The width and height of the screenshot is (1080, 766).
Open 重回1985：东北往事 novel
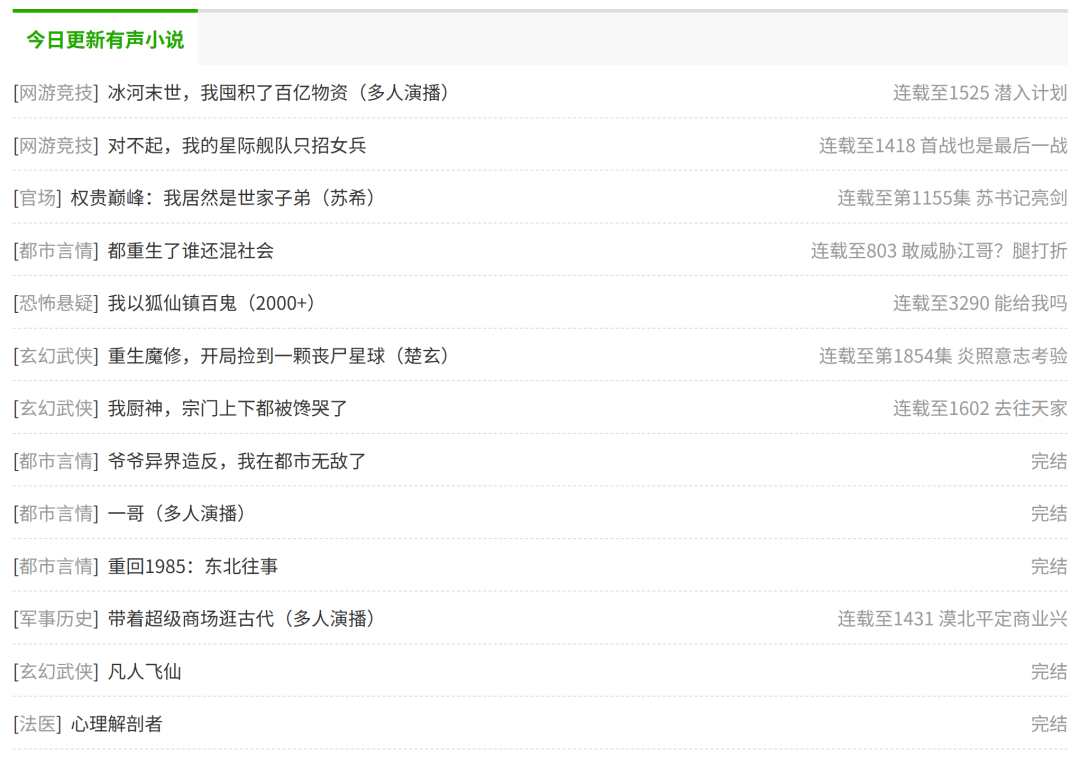[193, 567]
